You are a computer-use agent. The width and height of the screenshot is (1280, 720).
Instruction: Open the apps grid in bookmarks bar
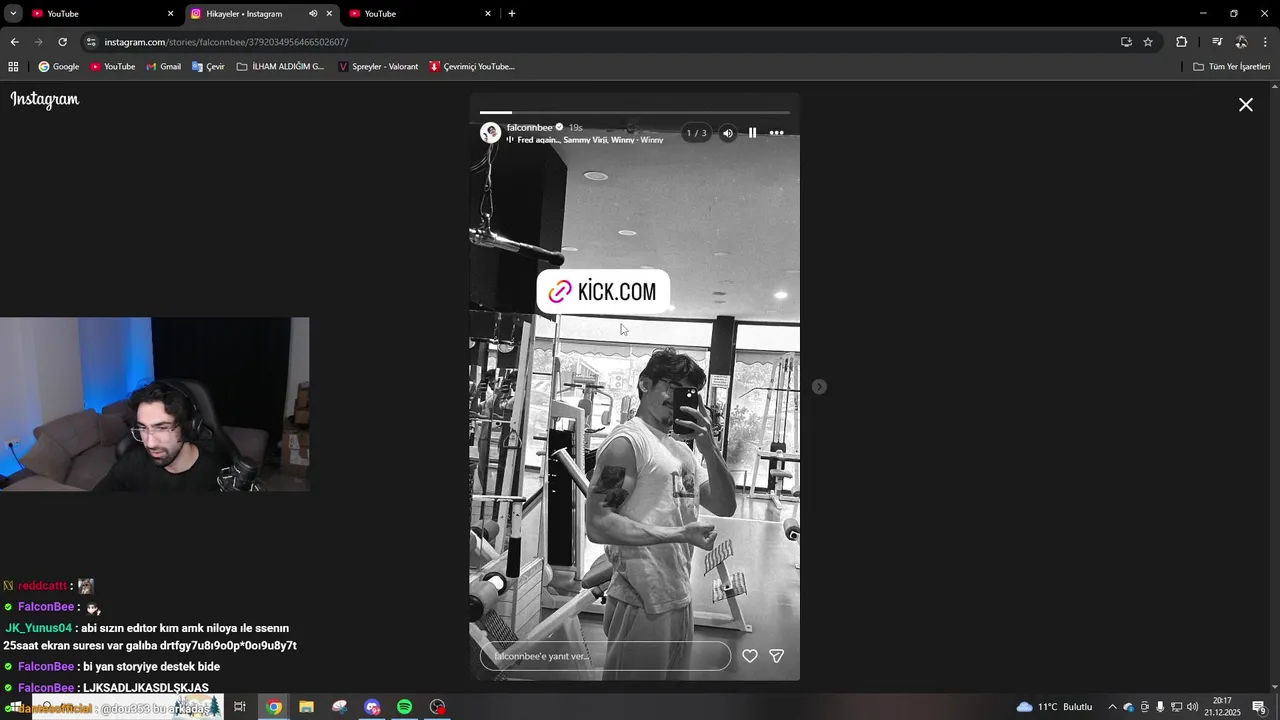13,67
